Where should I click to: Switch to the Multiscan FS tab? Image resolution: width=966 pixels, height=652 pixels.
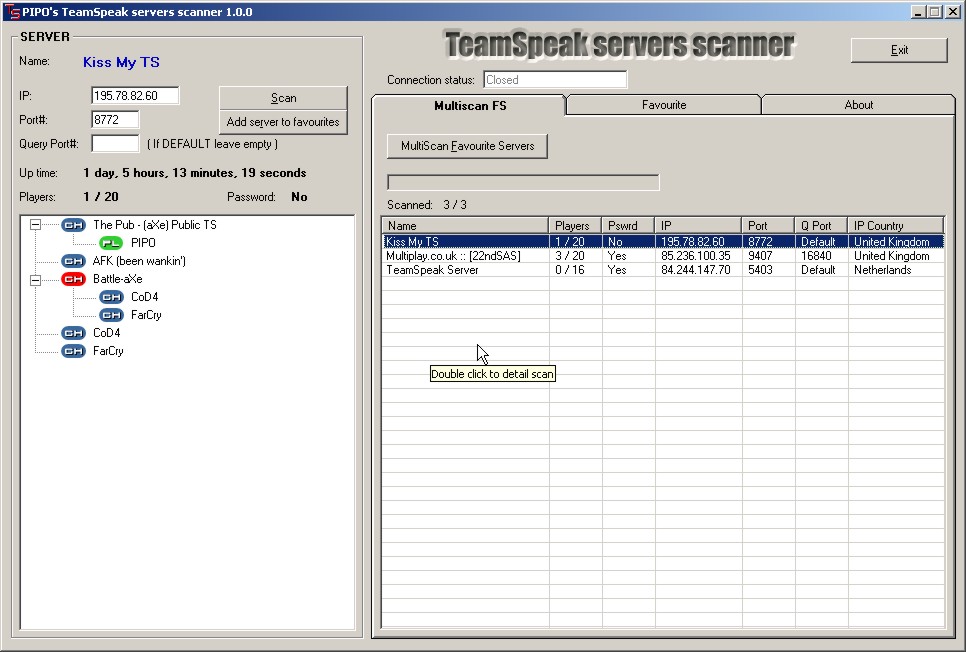(469, 105)
